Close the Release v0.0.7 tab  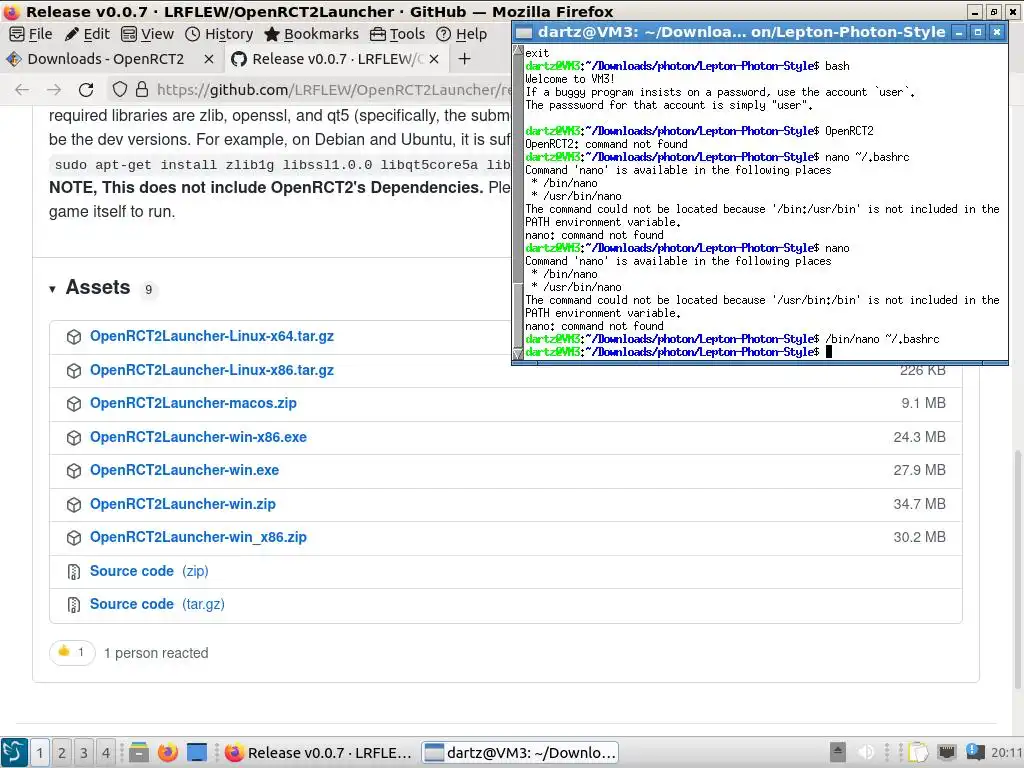point(434,59)
